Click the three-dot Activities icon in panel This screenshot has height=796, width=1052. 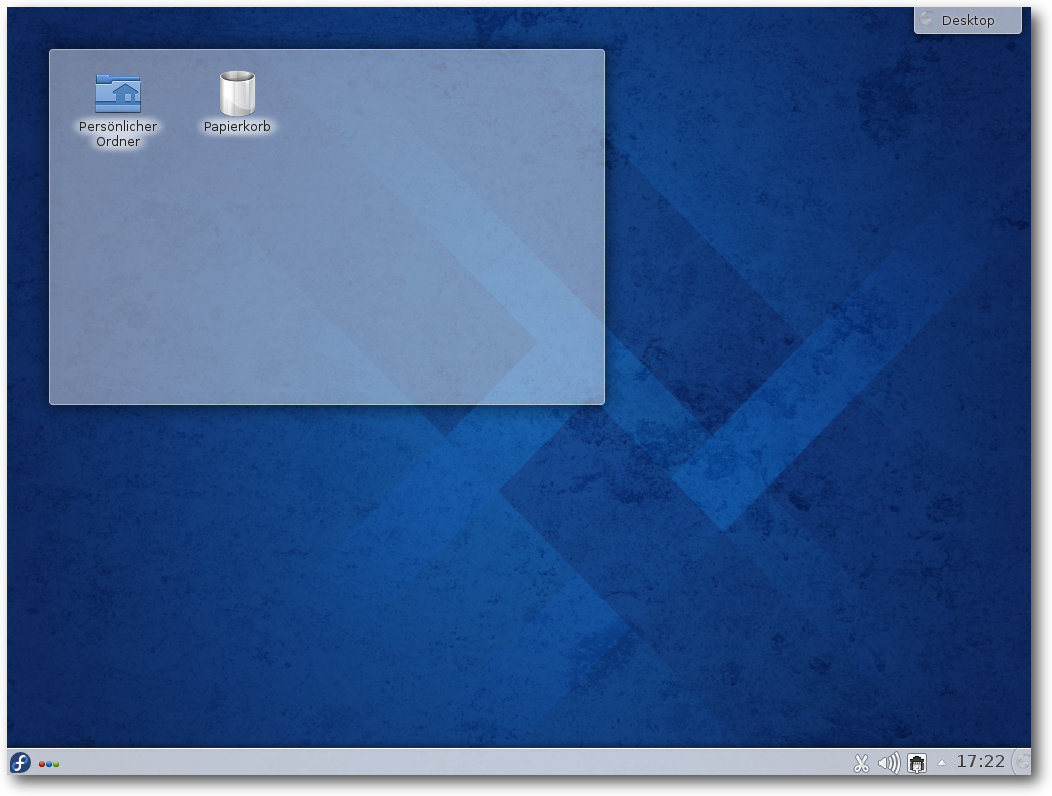tap(49, 764)
